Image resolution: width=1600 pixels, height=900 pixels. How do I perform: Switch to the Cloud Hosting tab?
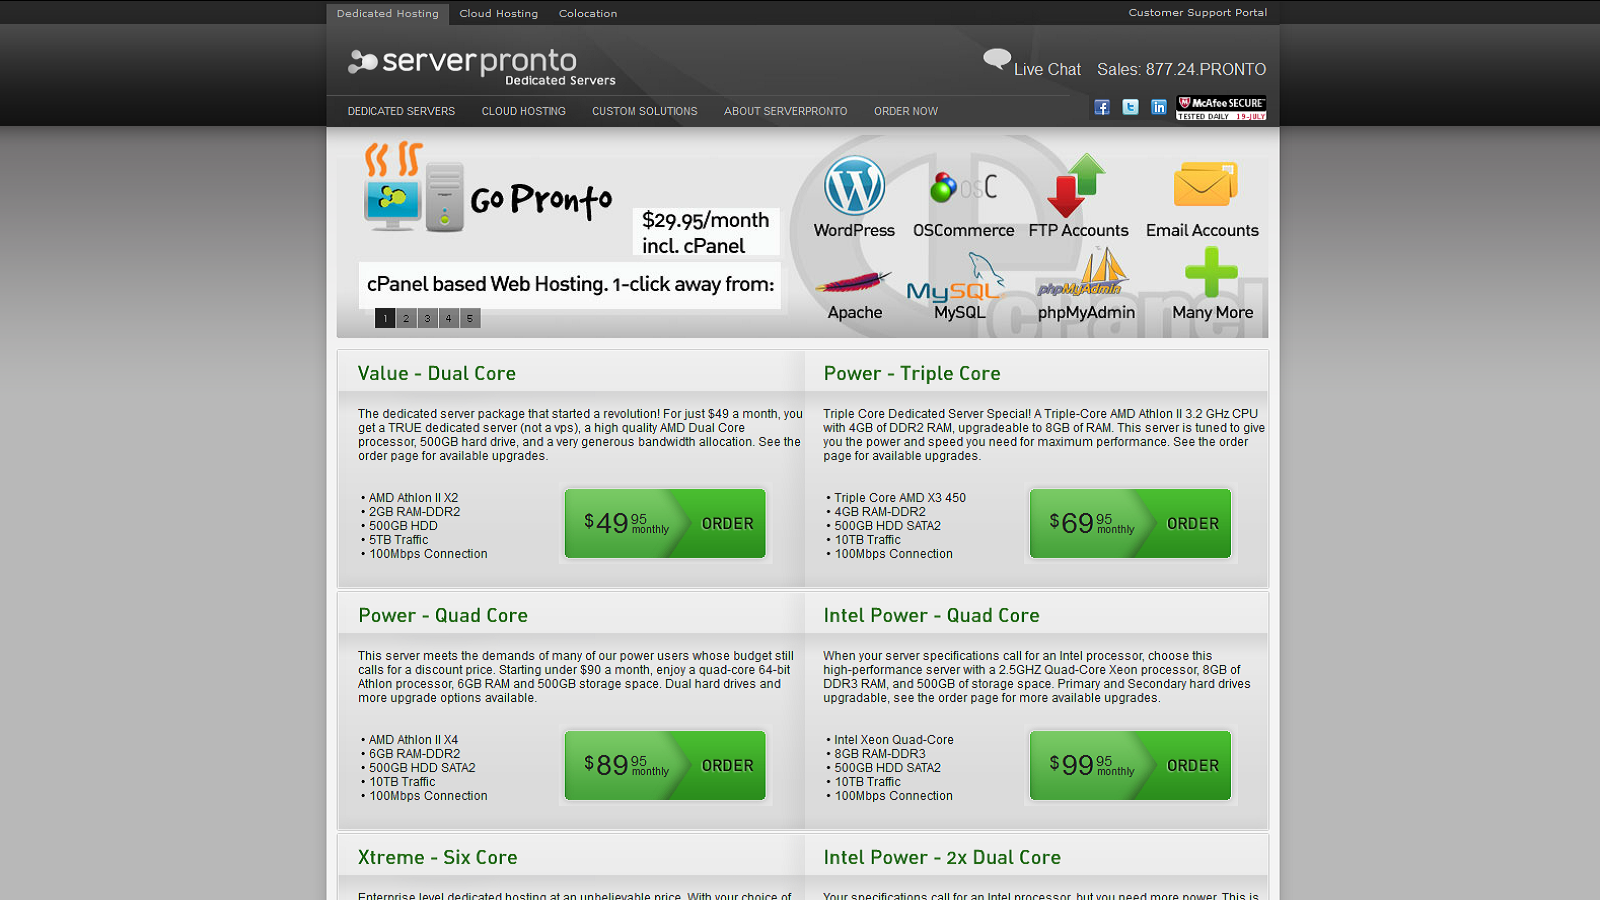(498, 14)
